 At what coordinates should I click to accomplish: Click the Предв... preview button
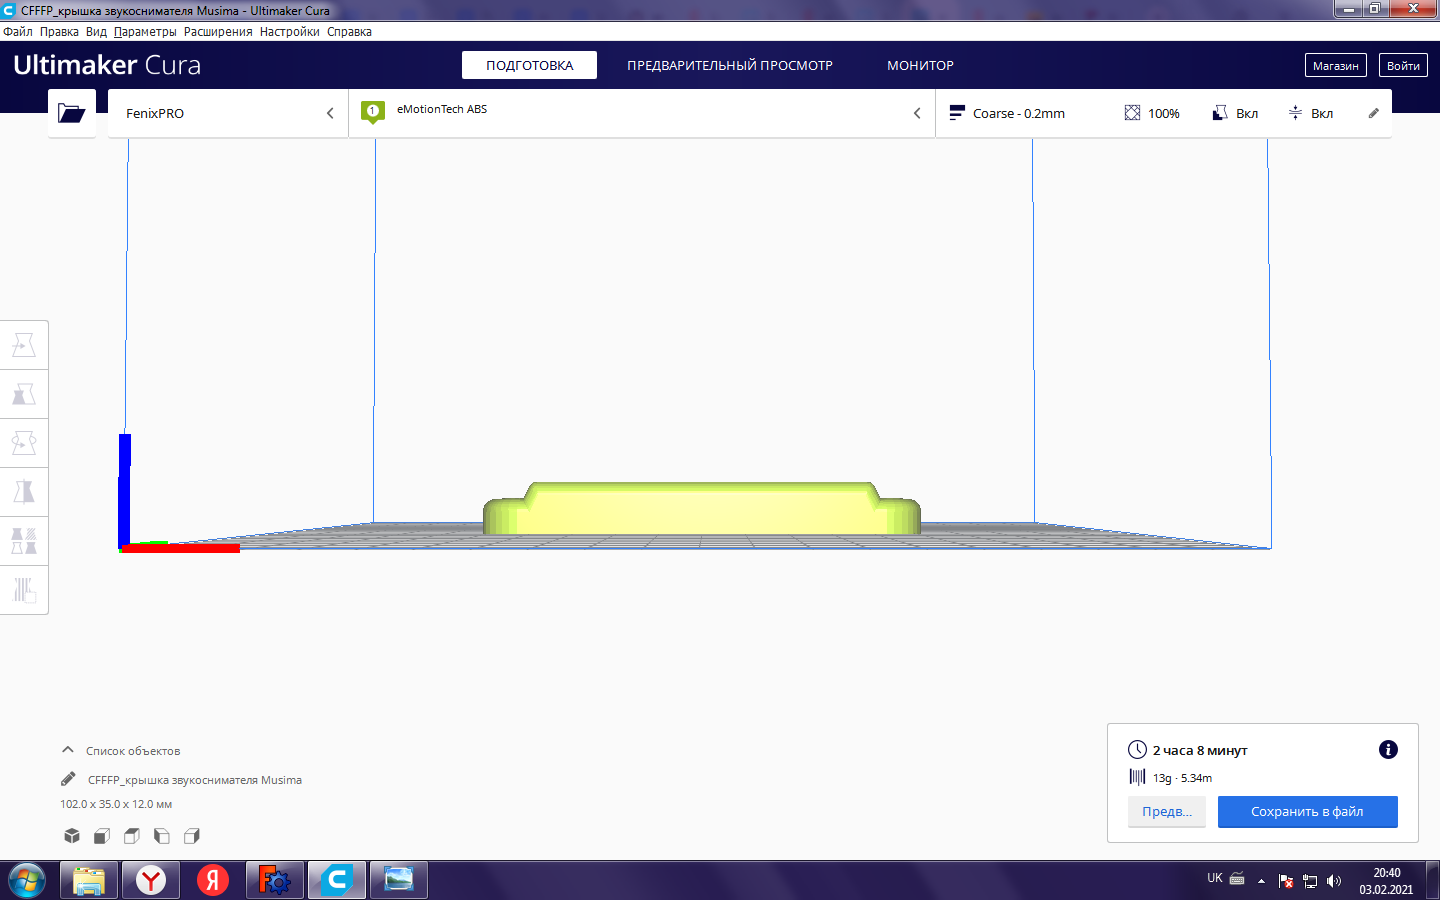point(1167,812)
